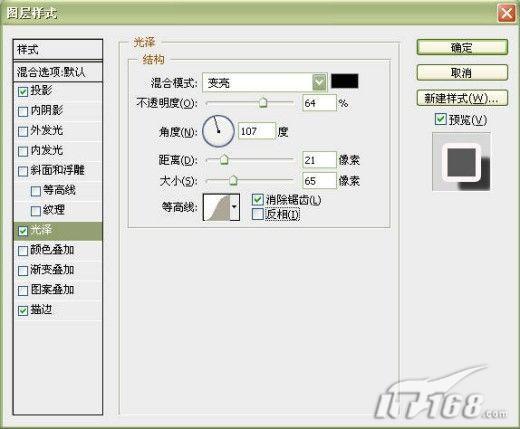
Task: Click the distance field showing 21
Action: point(319,160)
